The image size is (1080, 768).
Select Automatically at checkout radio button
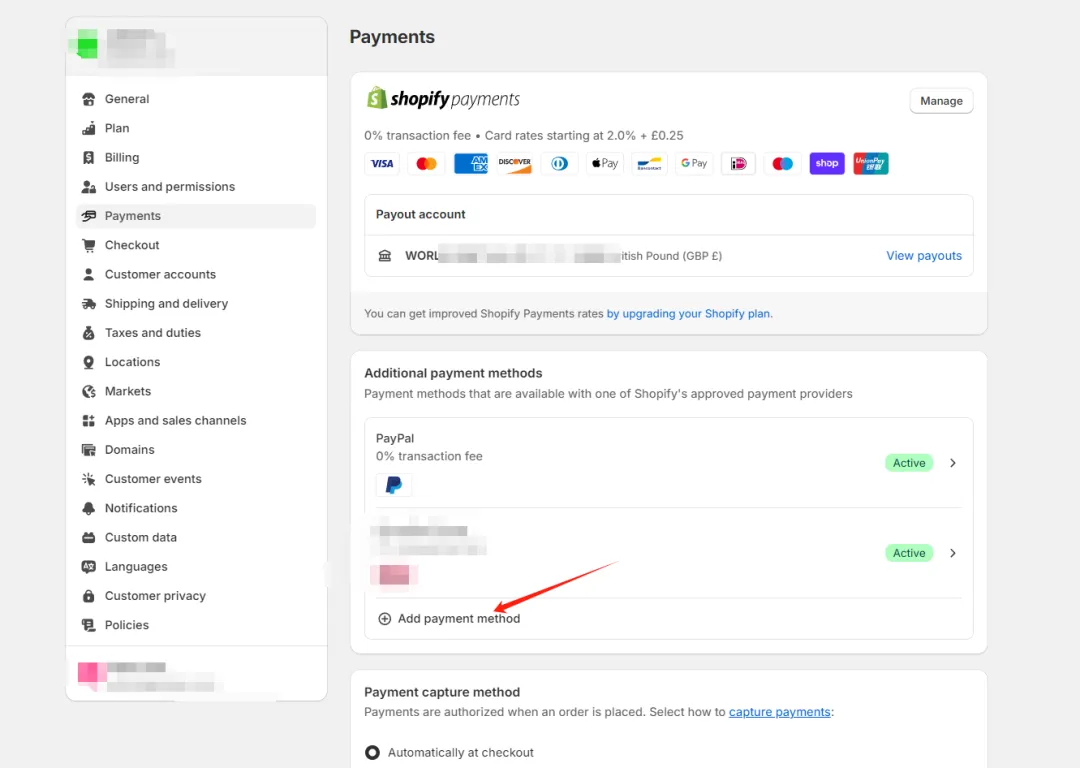372,752
